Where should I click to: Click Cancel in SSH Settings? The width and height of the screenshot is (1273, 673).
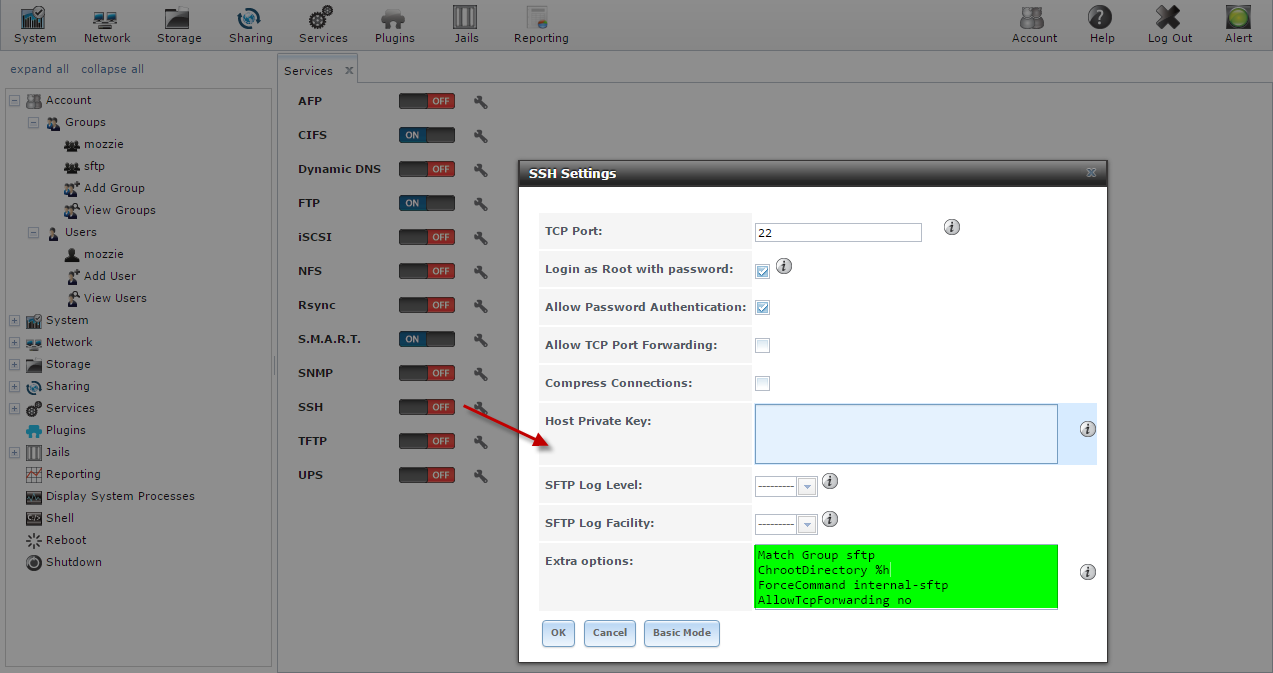point(610,633)
